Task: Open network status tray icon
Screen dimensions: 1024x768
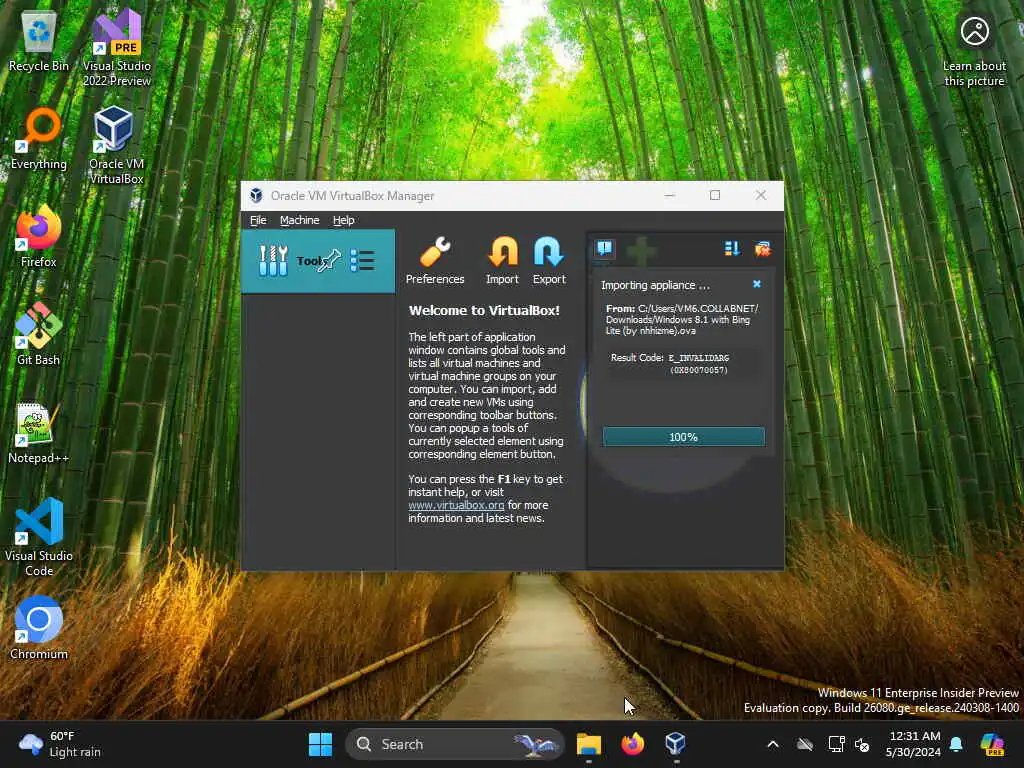Action: pyautogui.click(x=835, y=744)
